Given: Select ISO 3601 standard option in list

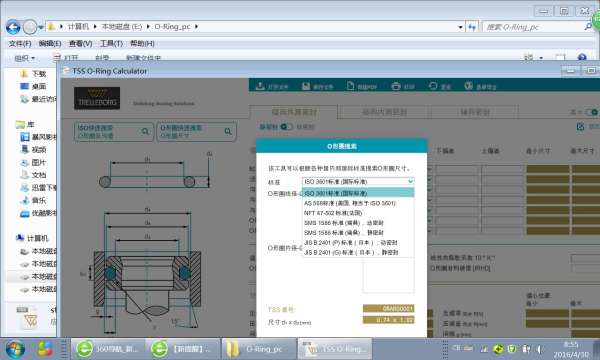Looking at the screenshot, I should 358,193.
